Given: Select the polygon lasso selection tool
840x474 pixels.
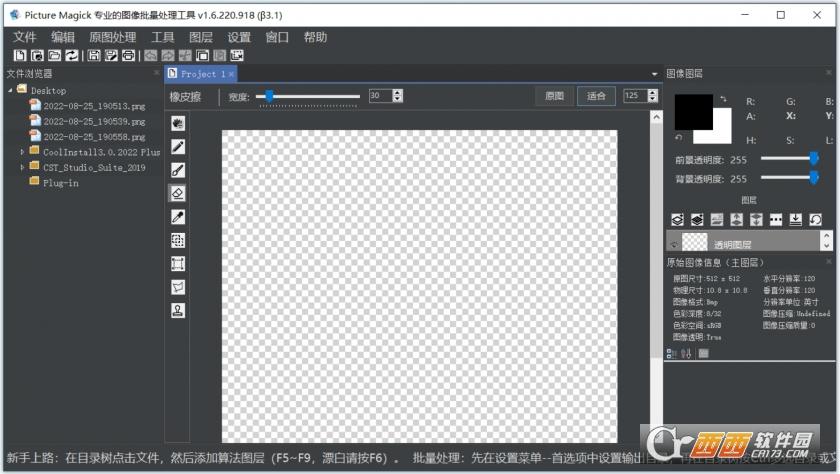Looking at the screenshot, I should click(x=178, y=287).
